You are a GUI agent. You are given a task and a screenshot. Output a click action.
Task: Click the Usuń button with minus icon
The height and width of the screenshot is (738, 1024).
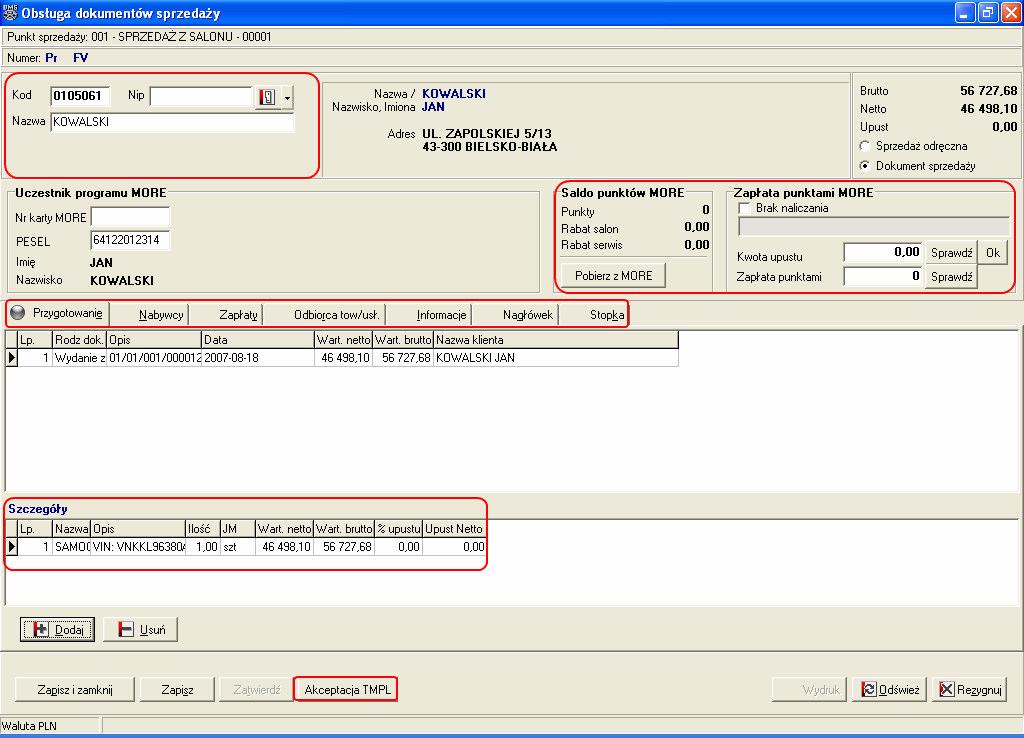(x=140, y=630)
